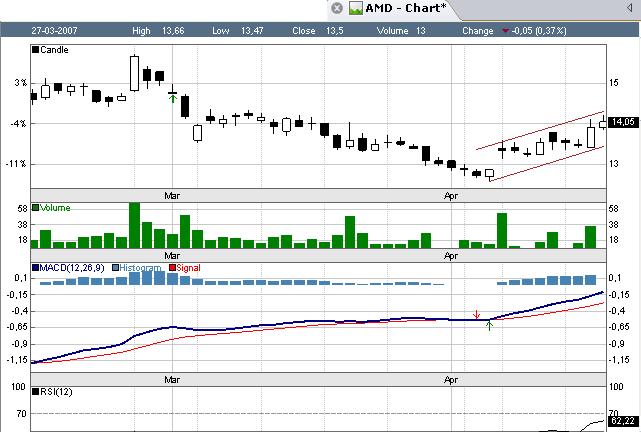Select the AMD - Chart* tab
Viewport: 641px width, 432px height.
click(392, 9)
